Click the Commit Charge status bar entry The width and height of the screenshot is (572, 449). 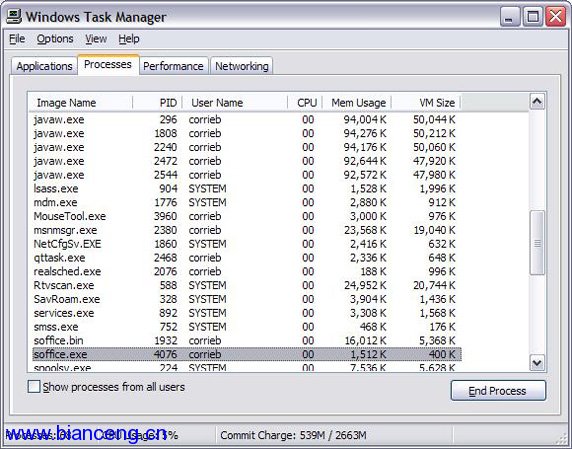(293, 435)
